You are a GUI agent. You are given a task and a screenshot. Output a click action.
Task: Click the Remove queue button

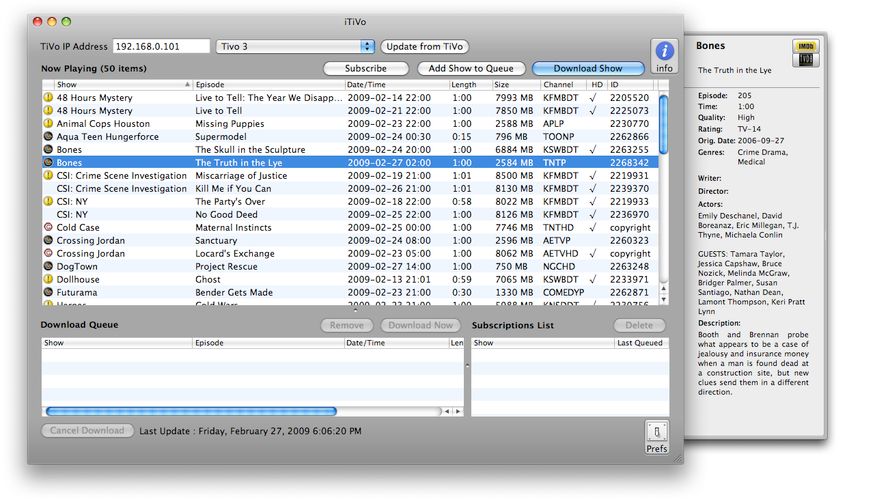point(347,325)
